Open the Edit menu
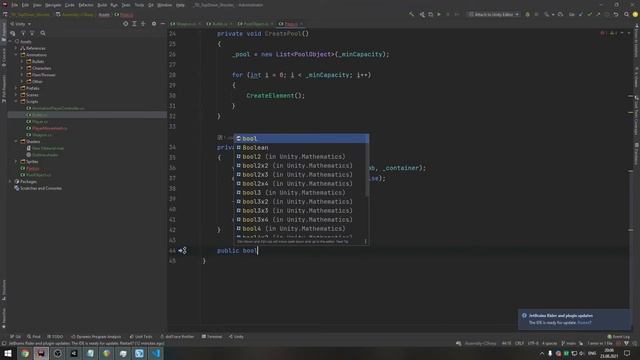 (x=25, y=5)
